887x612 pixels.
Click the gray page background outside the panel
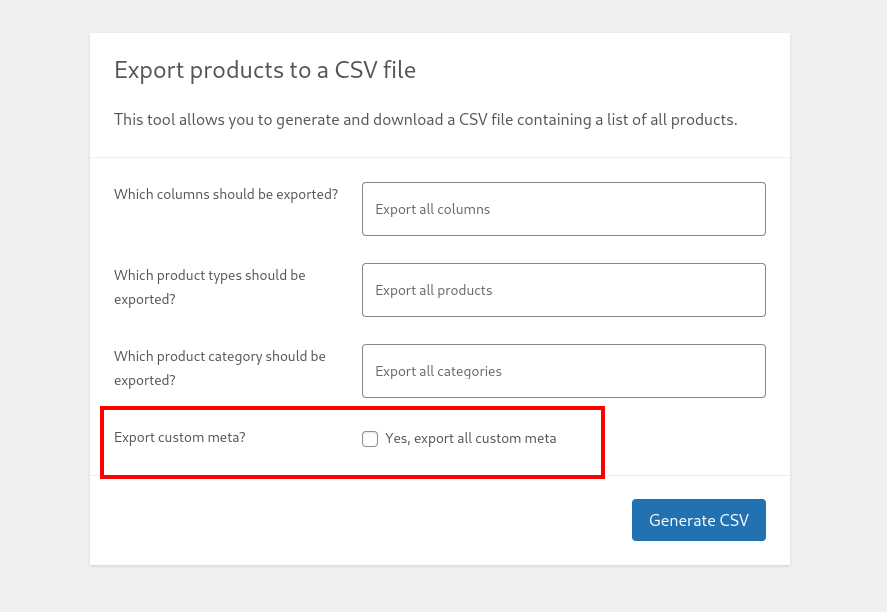pos(44,305)
